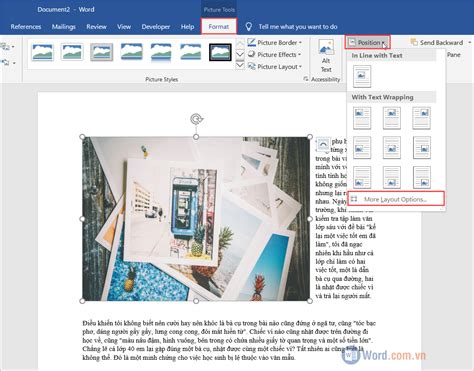Apply the fourth picture style thumbnail
The height and width of the screenshot is (371, 474).
click(x=131, y=52)
